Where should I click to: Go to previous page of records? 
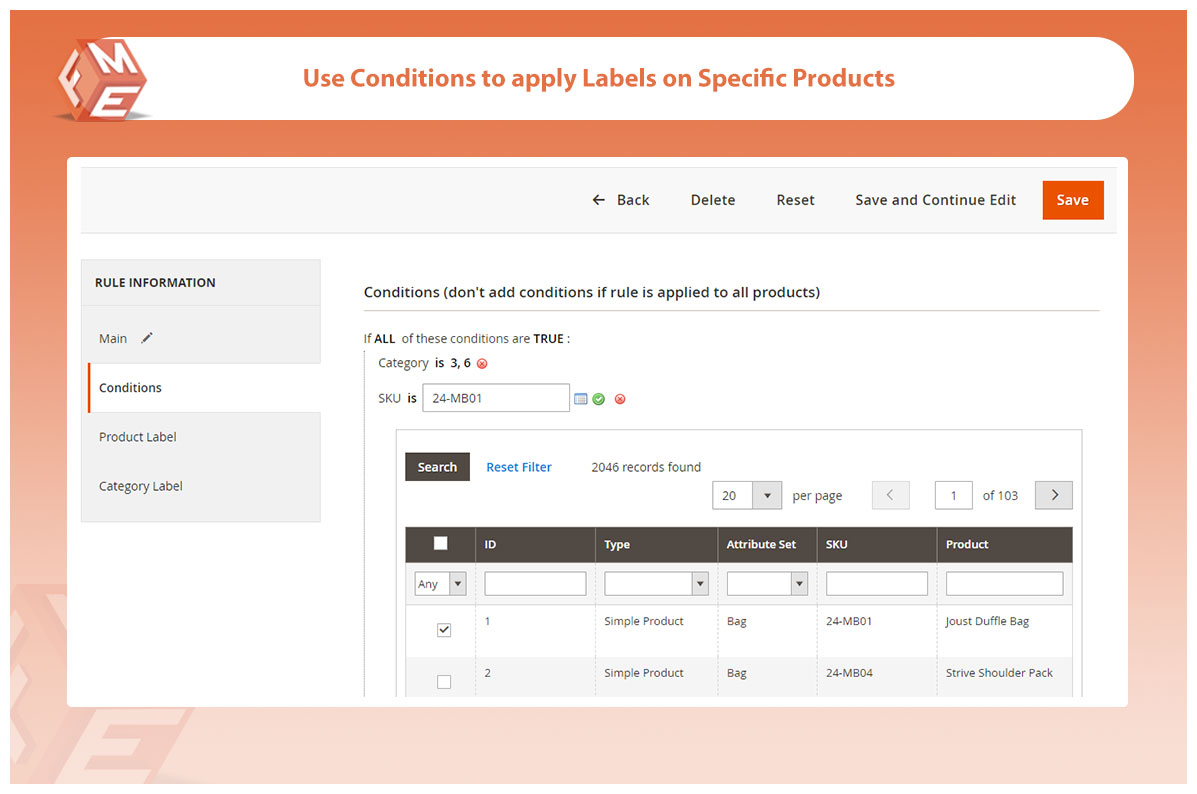890,495
